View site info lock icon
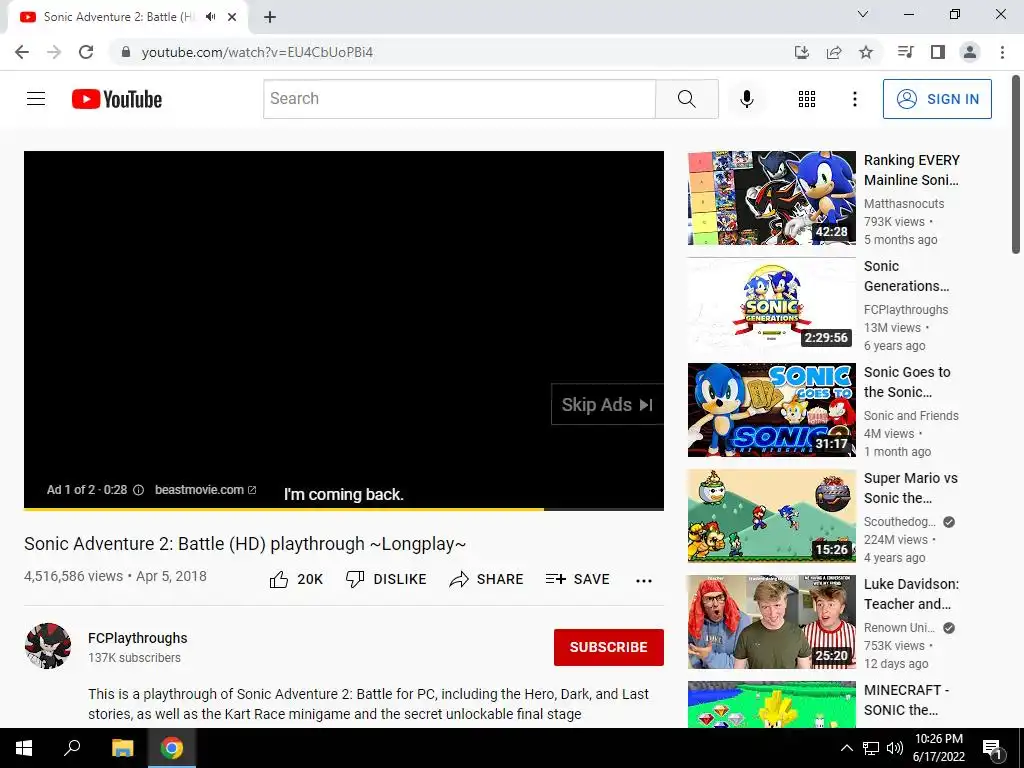 coord(126,52)
